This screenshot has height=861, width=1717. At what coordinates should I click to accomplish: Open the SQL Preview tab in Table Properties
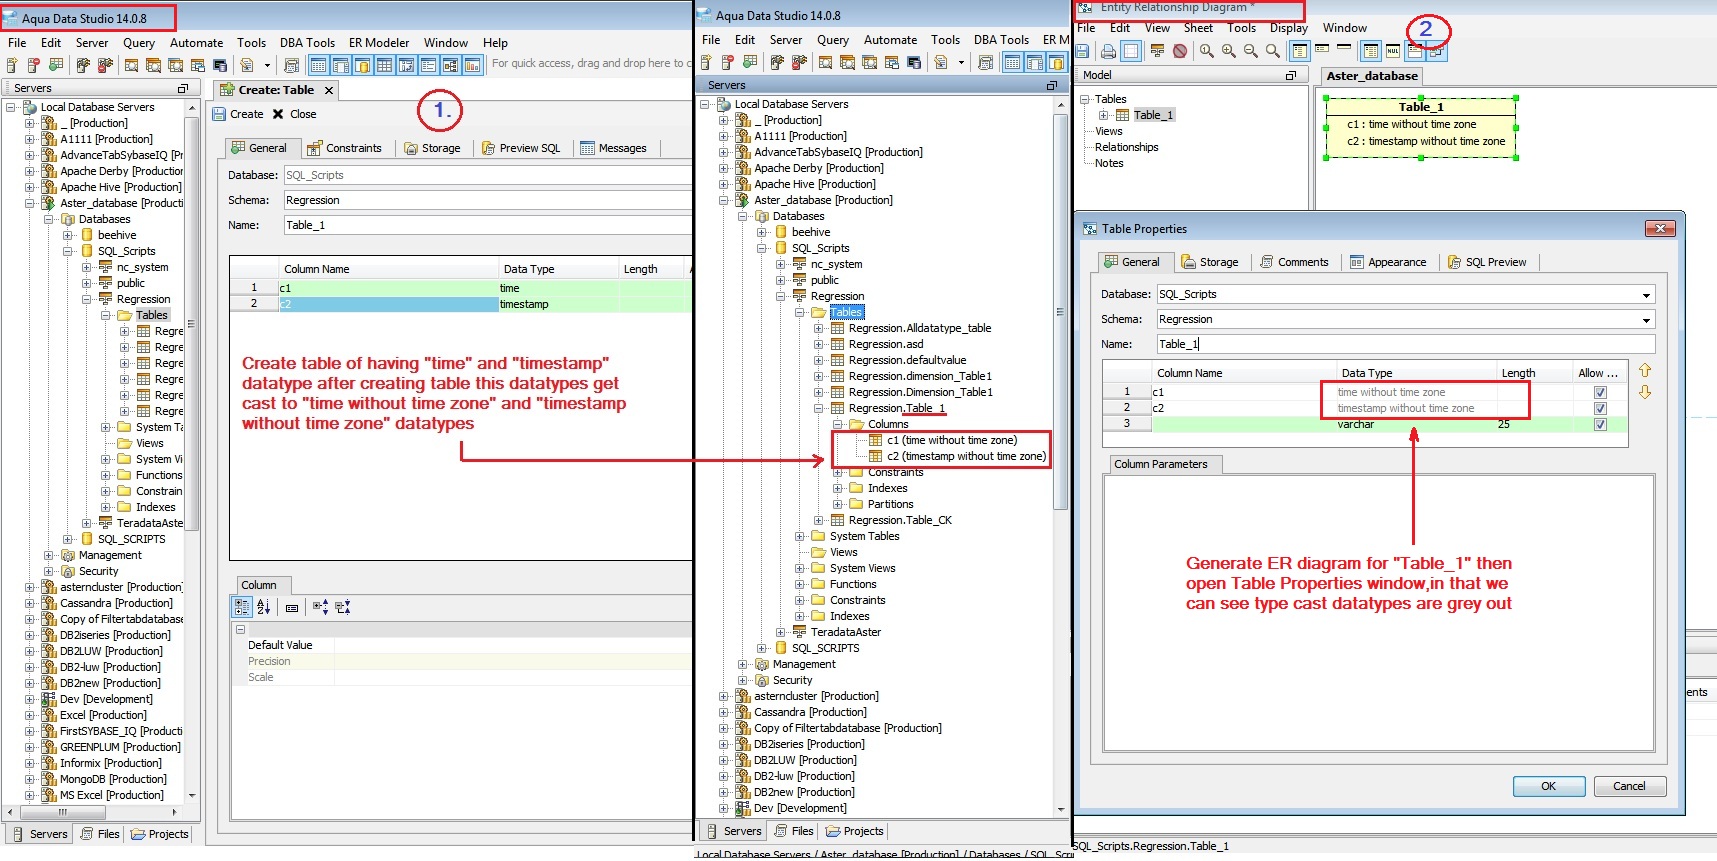coord(1487,262)
